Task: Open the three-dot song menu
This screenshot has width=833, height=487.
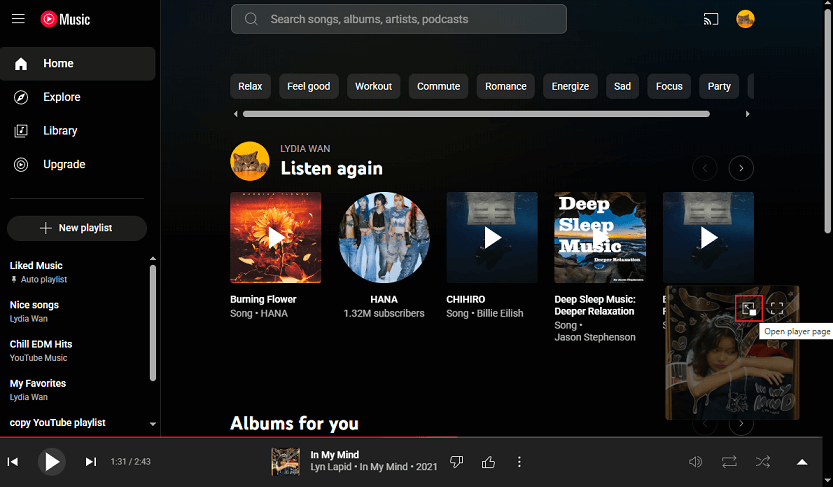Action: (519, 462)
